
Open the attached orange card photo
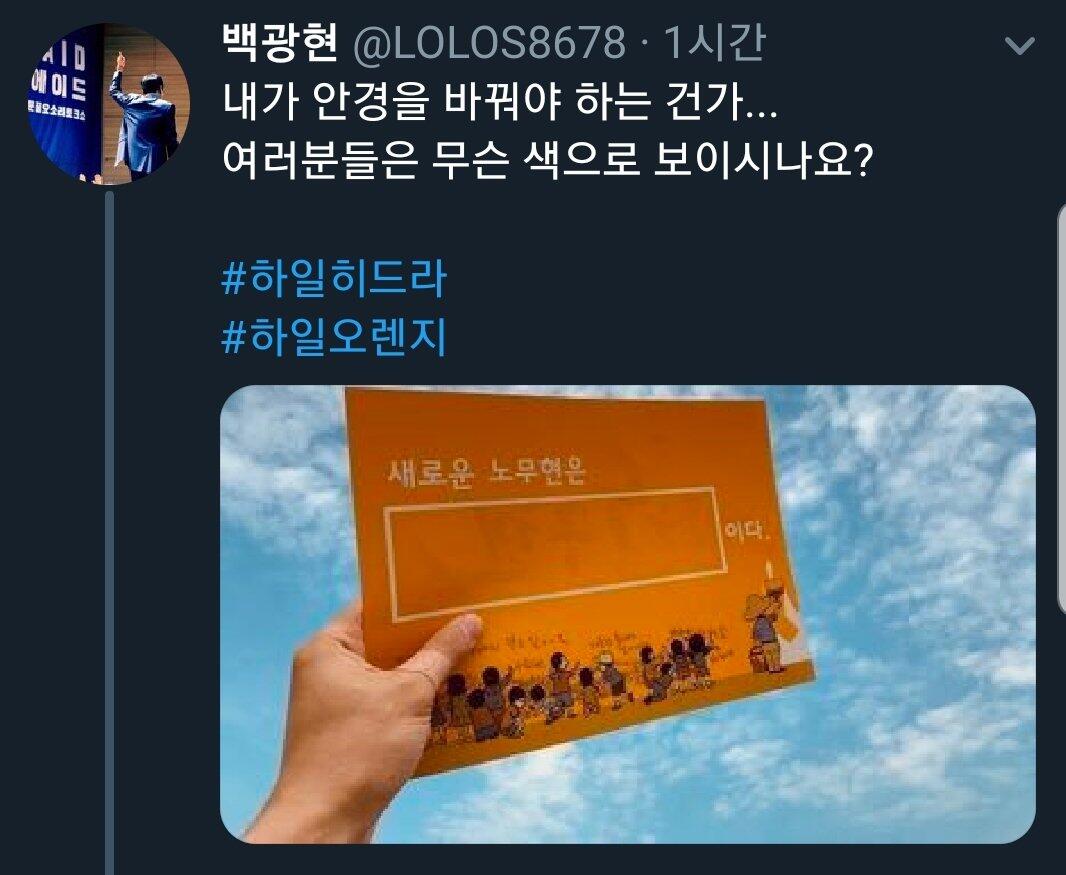click(x=627, y=614)
